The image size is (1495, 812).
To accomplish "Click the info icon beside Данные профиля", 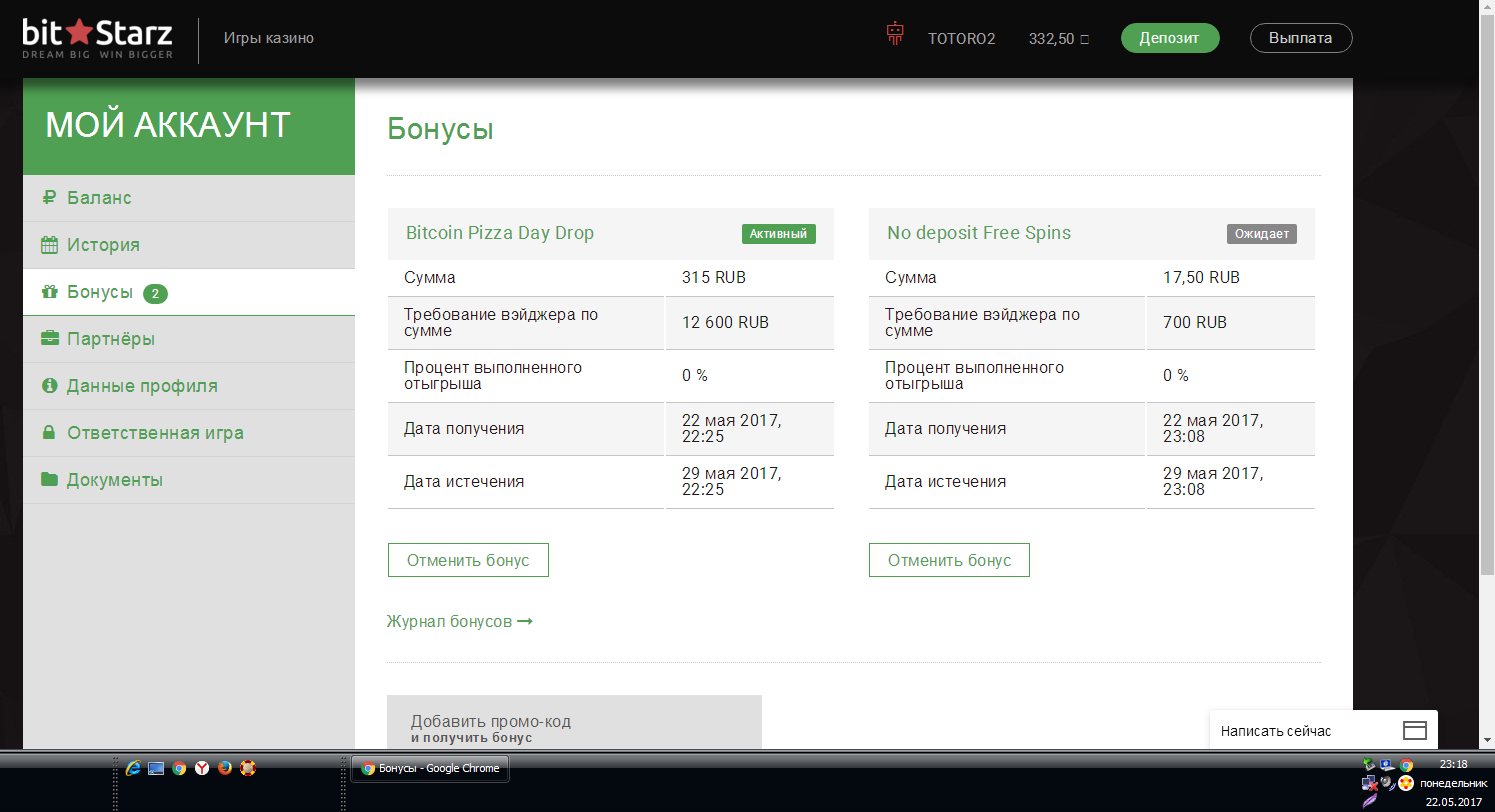I will point(49,386).
